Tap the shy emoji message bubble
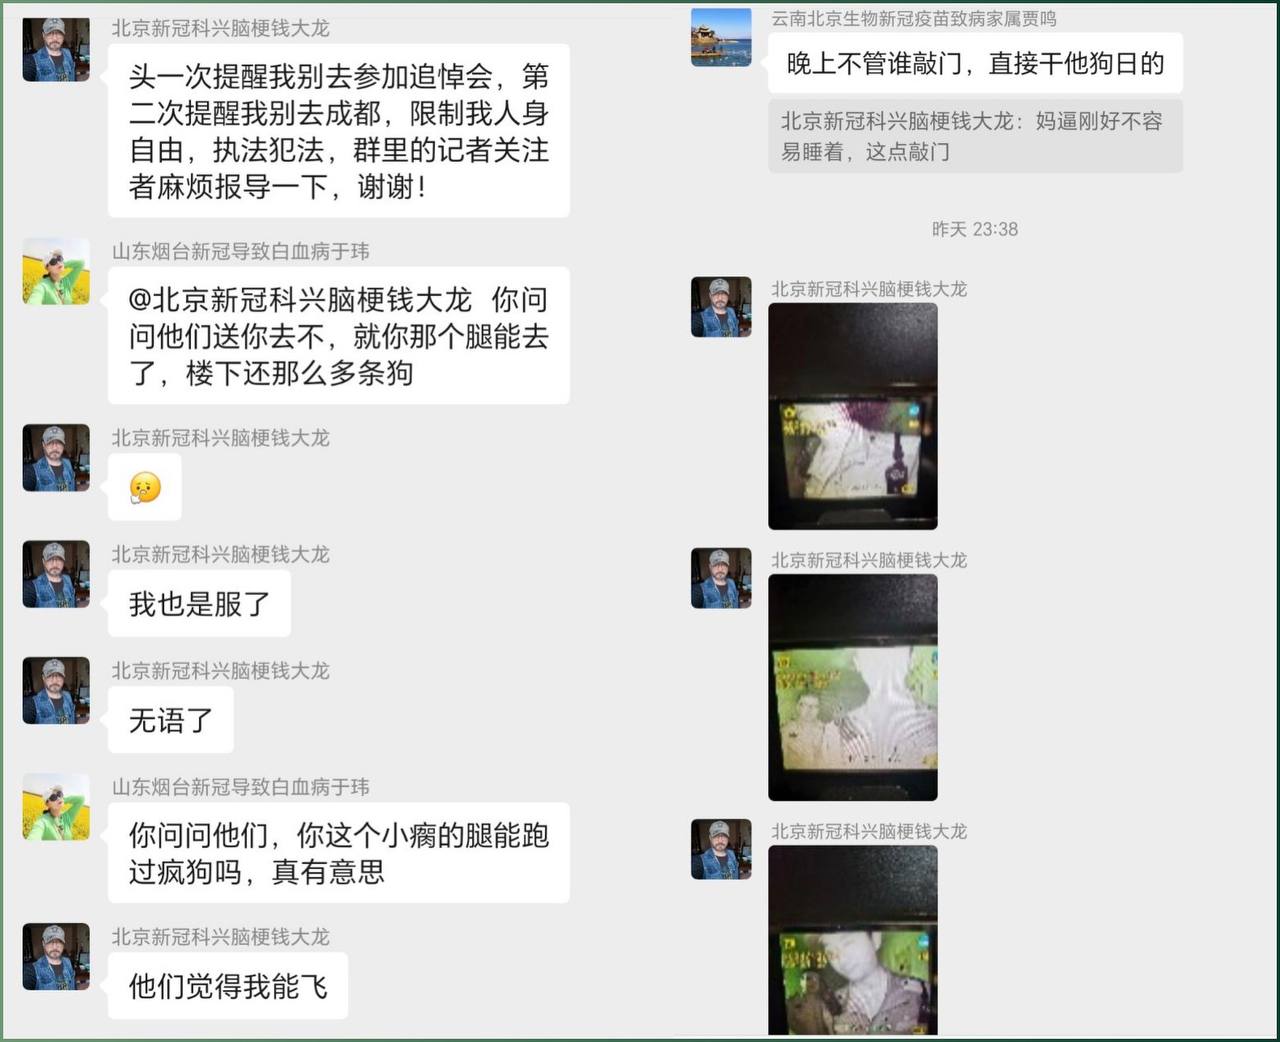 (x=145, y=487)
